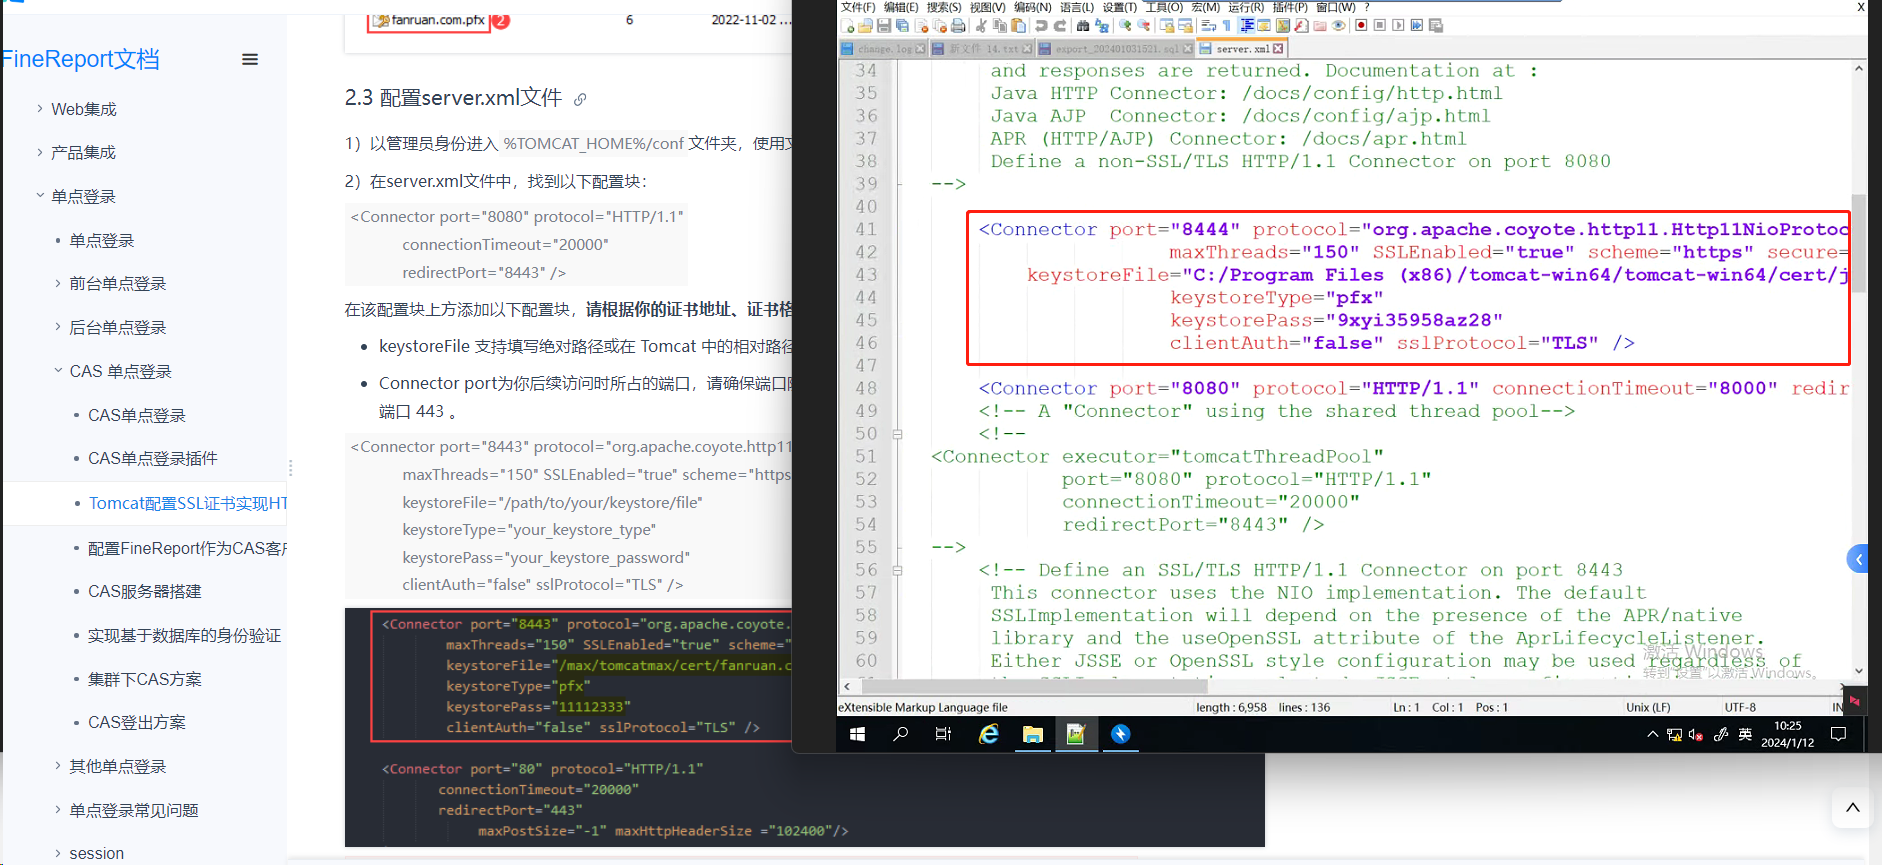Open the 插件(P) menu in Notepad++
Viewport: 1882px width, 865px height.
(1290, 7)
